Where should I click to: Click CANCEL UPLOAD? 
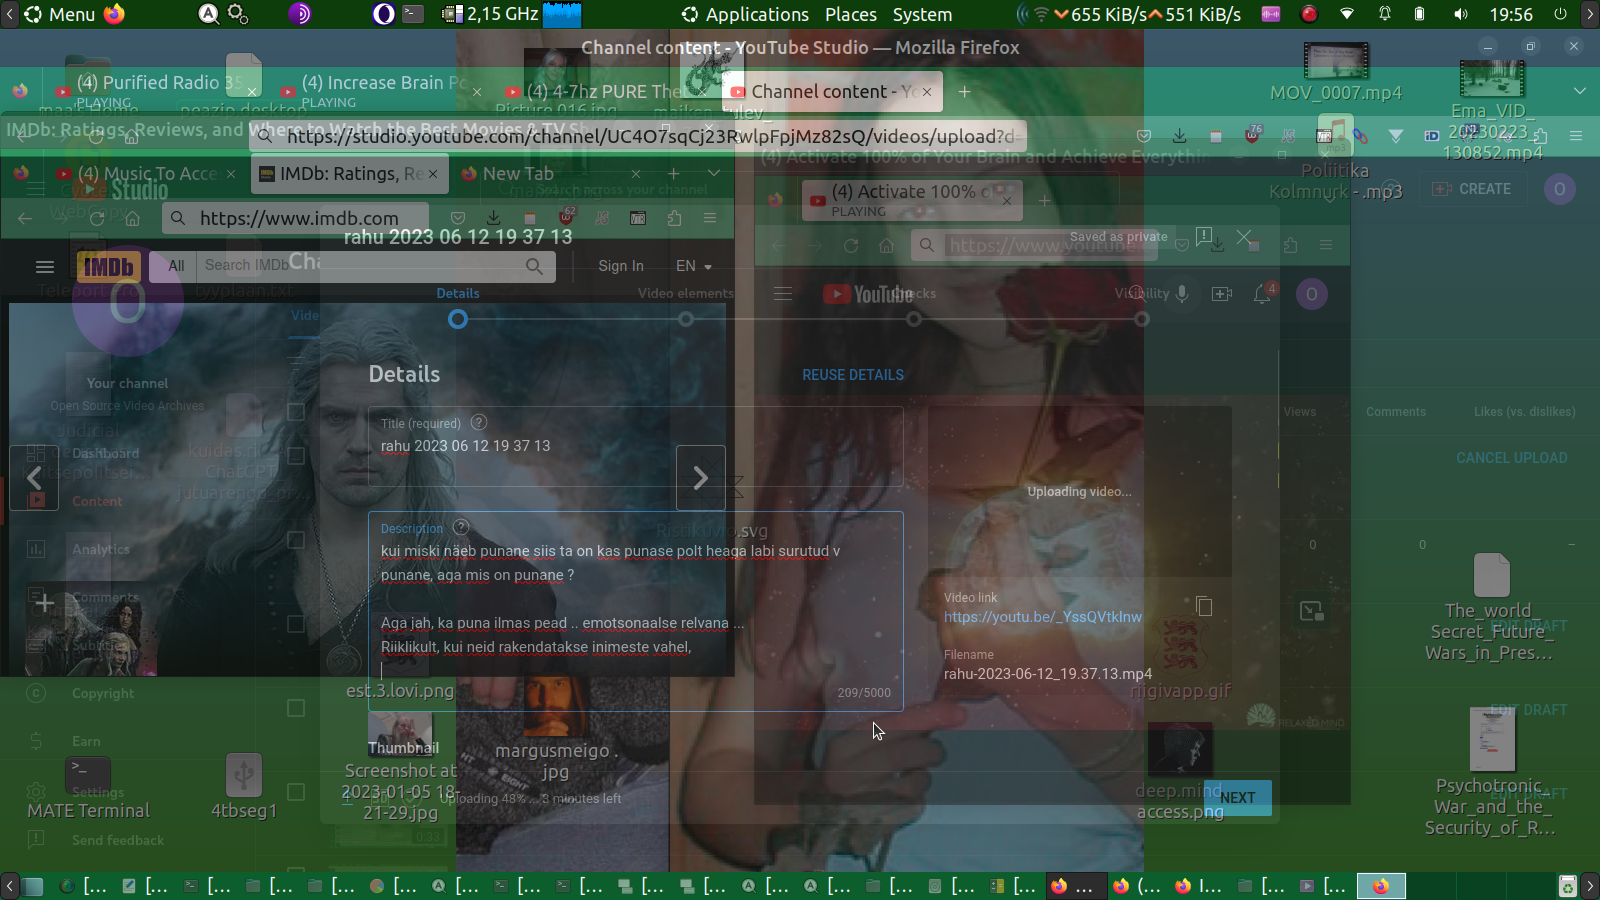click(1512, 458)
